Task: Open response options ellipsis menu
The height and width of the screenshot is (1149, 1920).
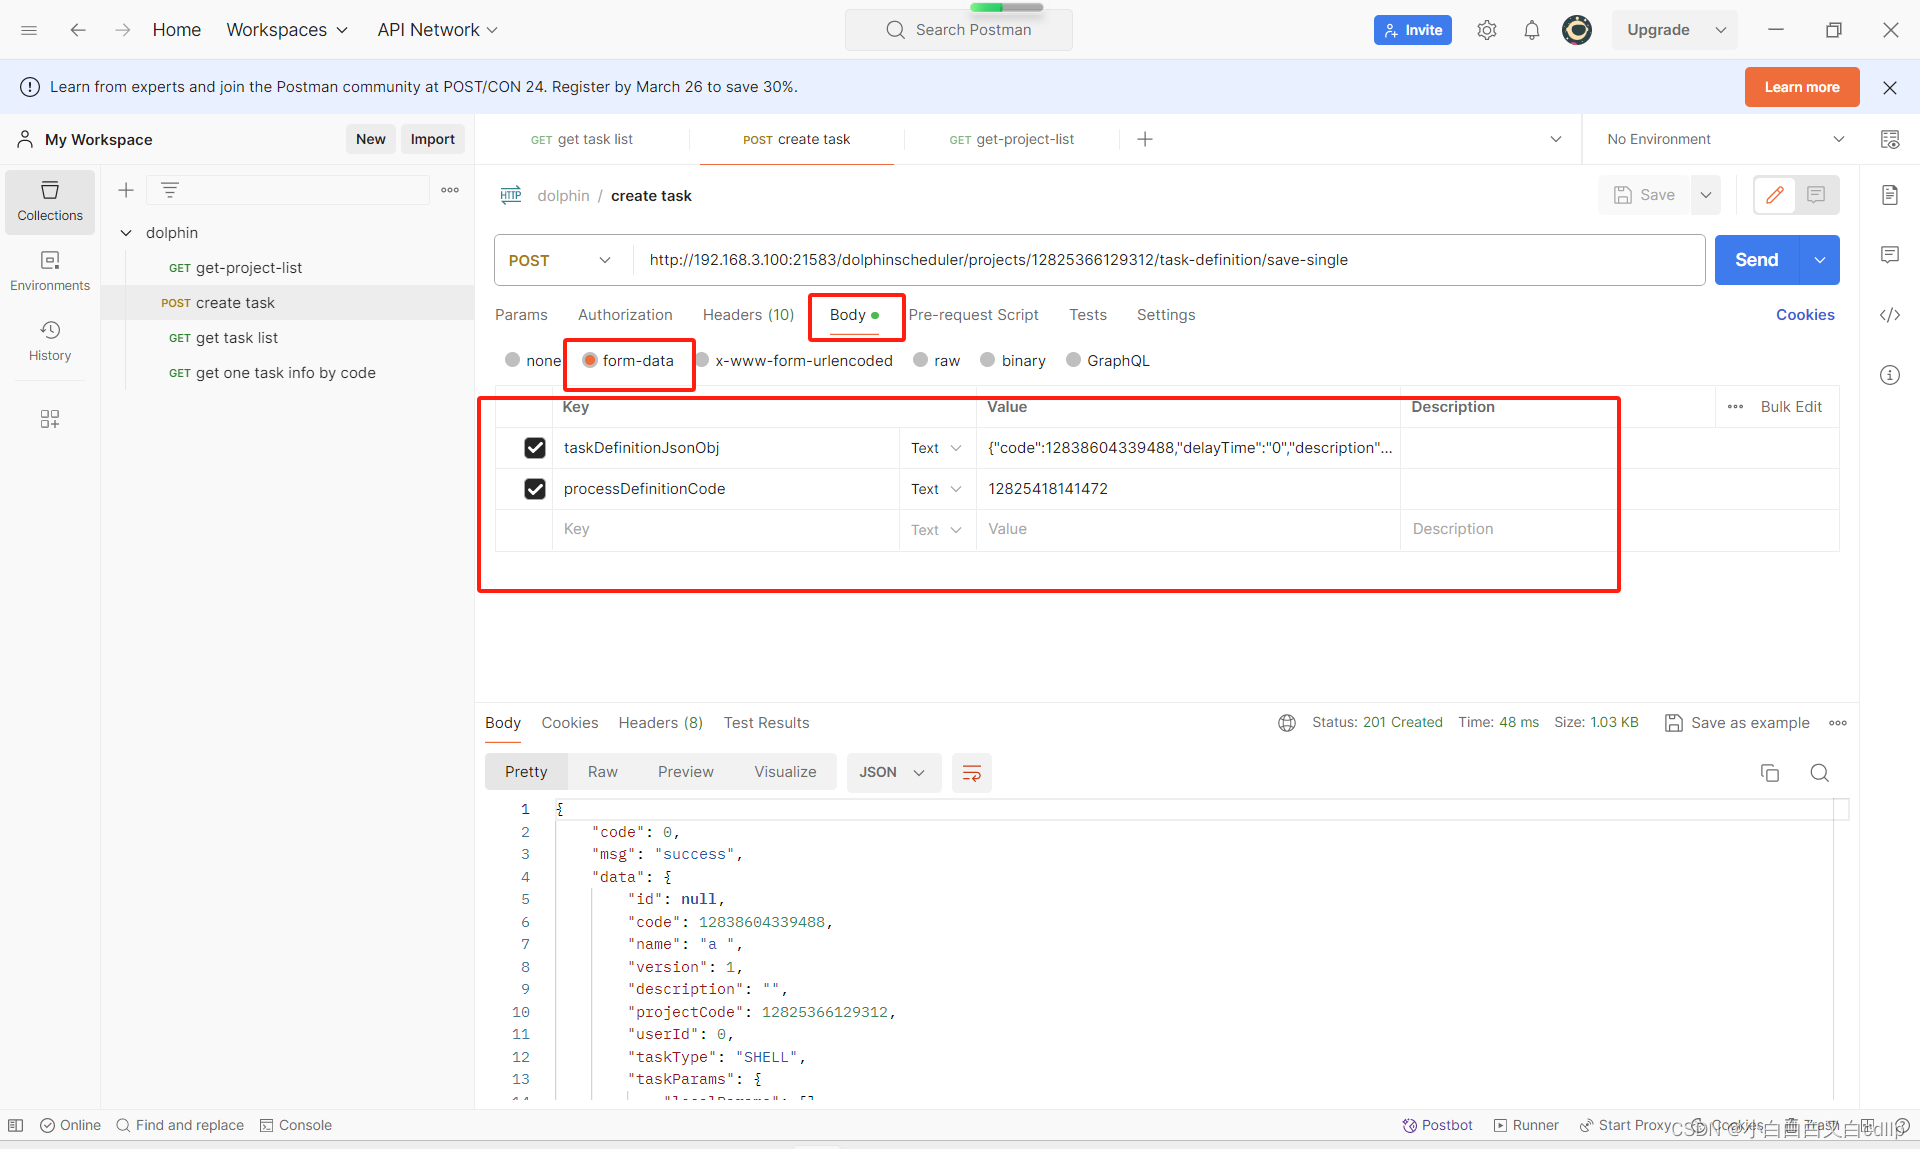Action: (x=1838, y=723)
